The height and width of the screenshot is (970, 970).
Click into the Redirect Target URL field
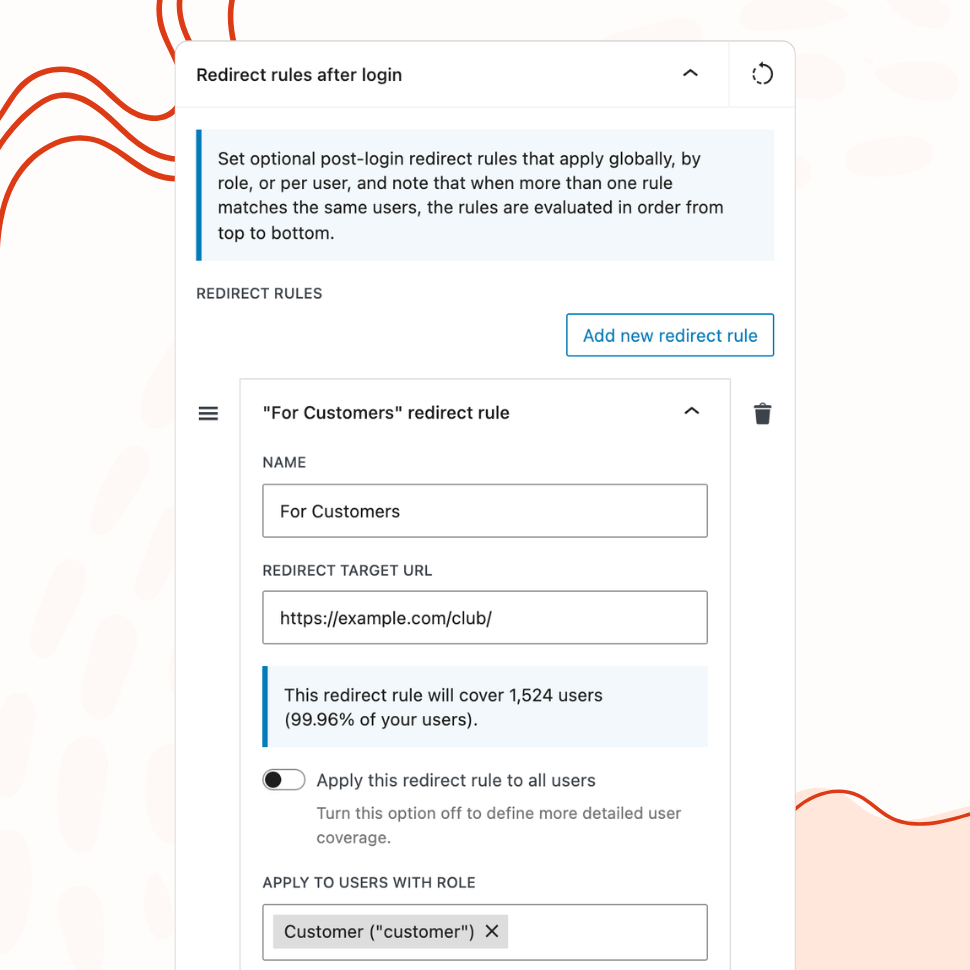coord(484,618)
